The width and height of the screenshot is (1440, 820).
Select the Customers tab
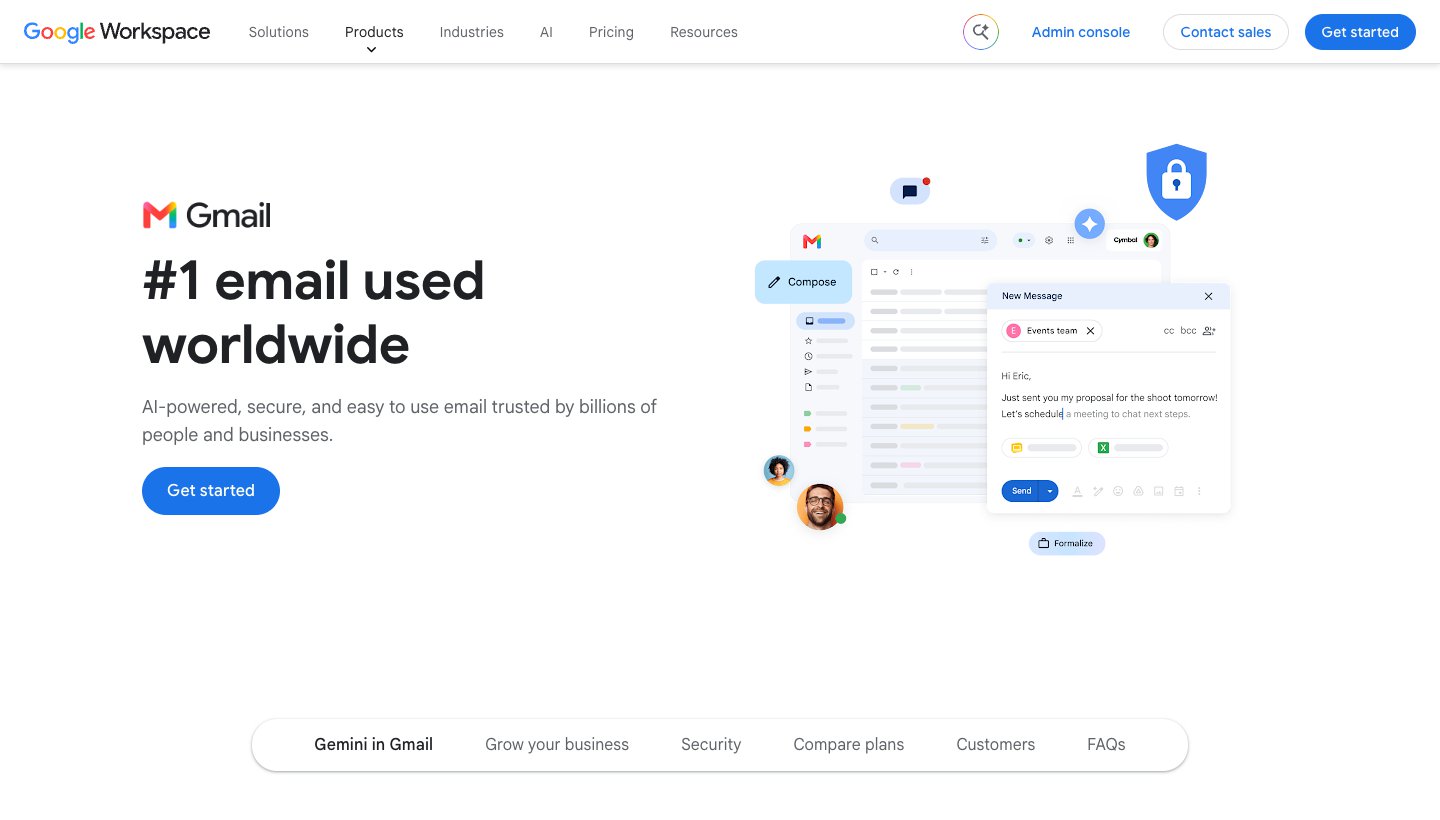tap(996, 745)
